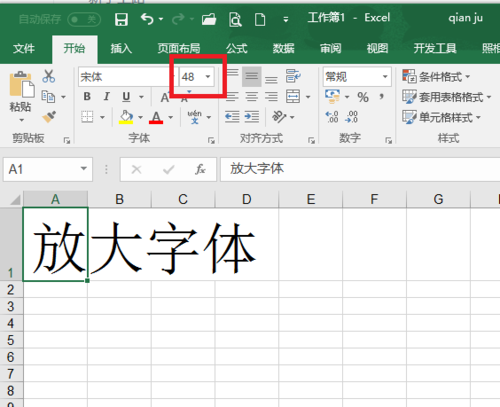
Task: Increase decimal places
Action: [x=332, y=117]
